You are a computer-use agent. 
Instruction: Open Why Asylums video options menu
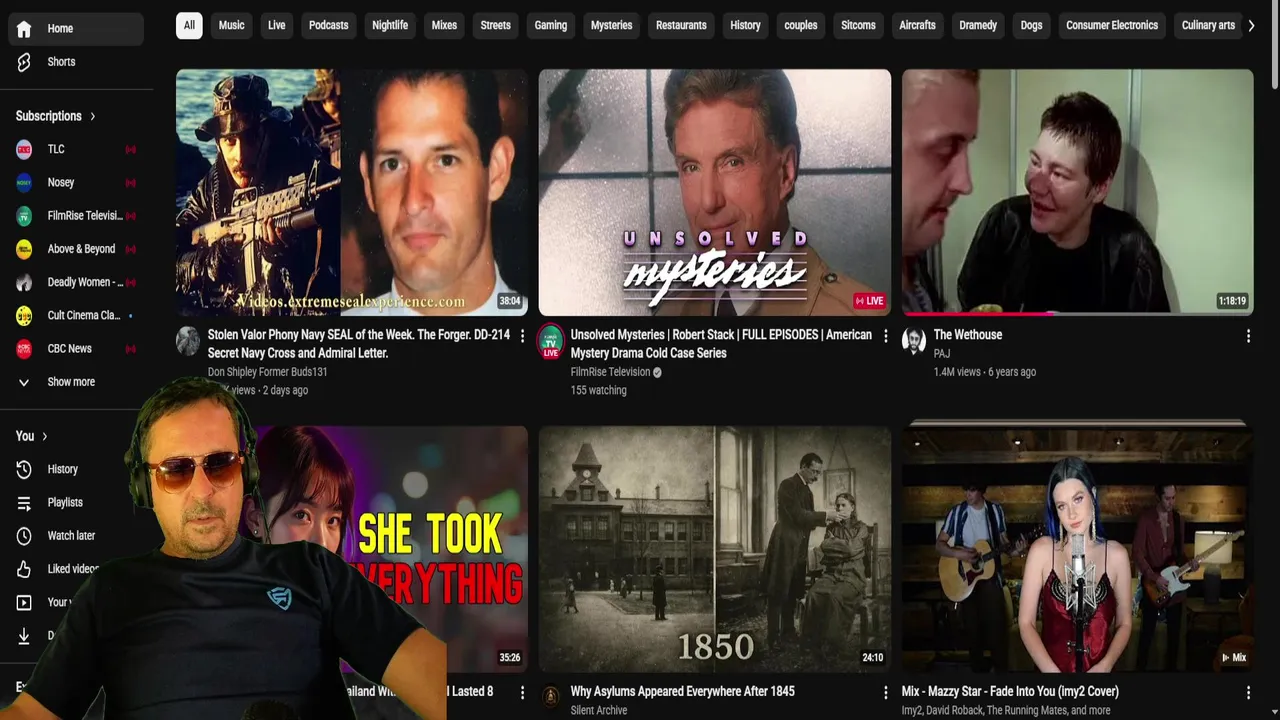pyautogui.click(x=885, y=692)
